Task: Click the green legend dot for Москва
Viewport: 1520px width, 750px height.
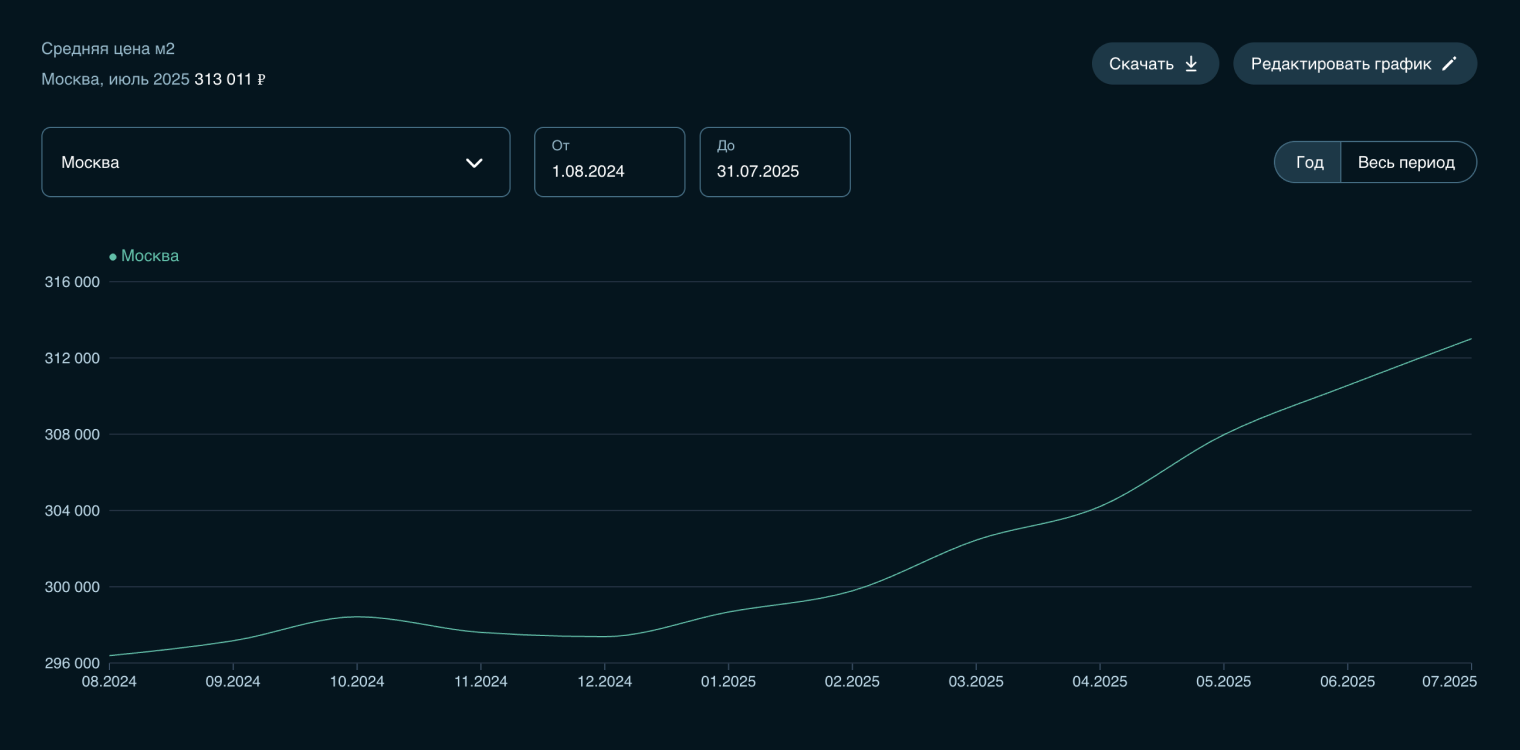Action: click(113, 257)
